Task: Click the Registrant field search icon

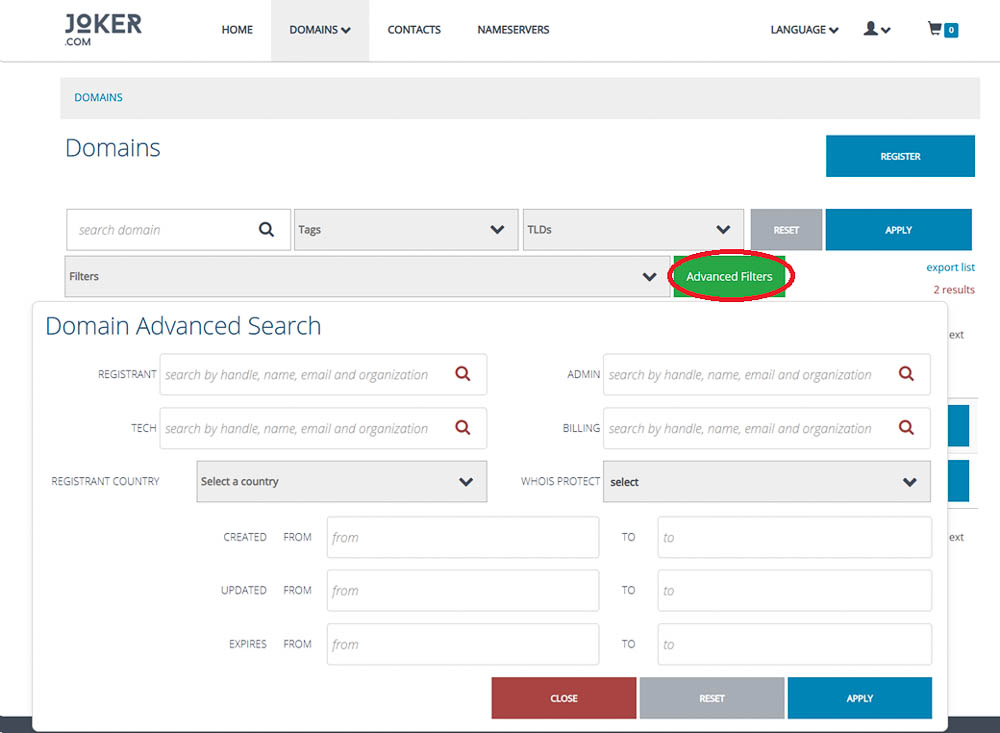Action: coord(463,374)
